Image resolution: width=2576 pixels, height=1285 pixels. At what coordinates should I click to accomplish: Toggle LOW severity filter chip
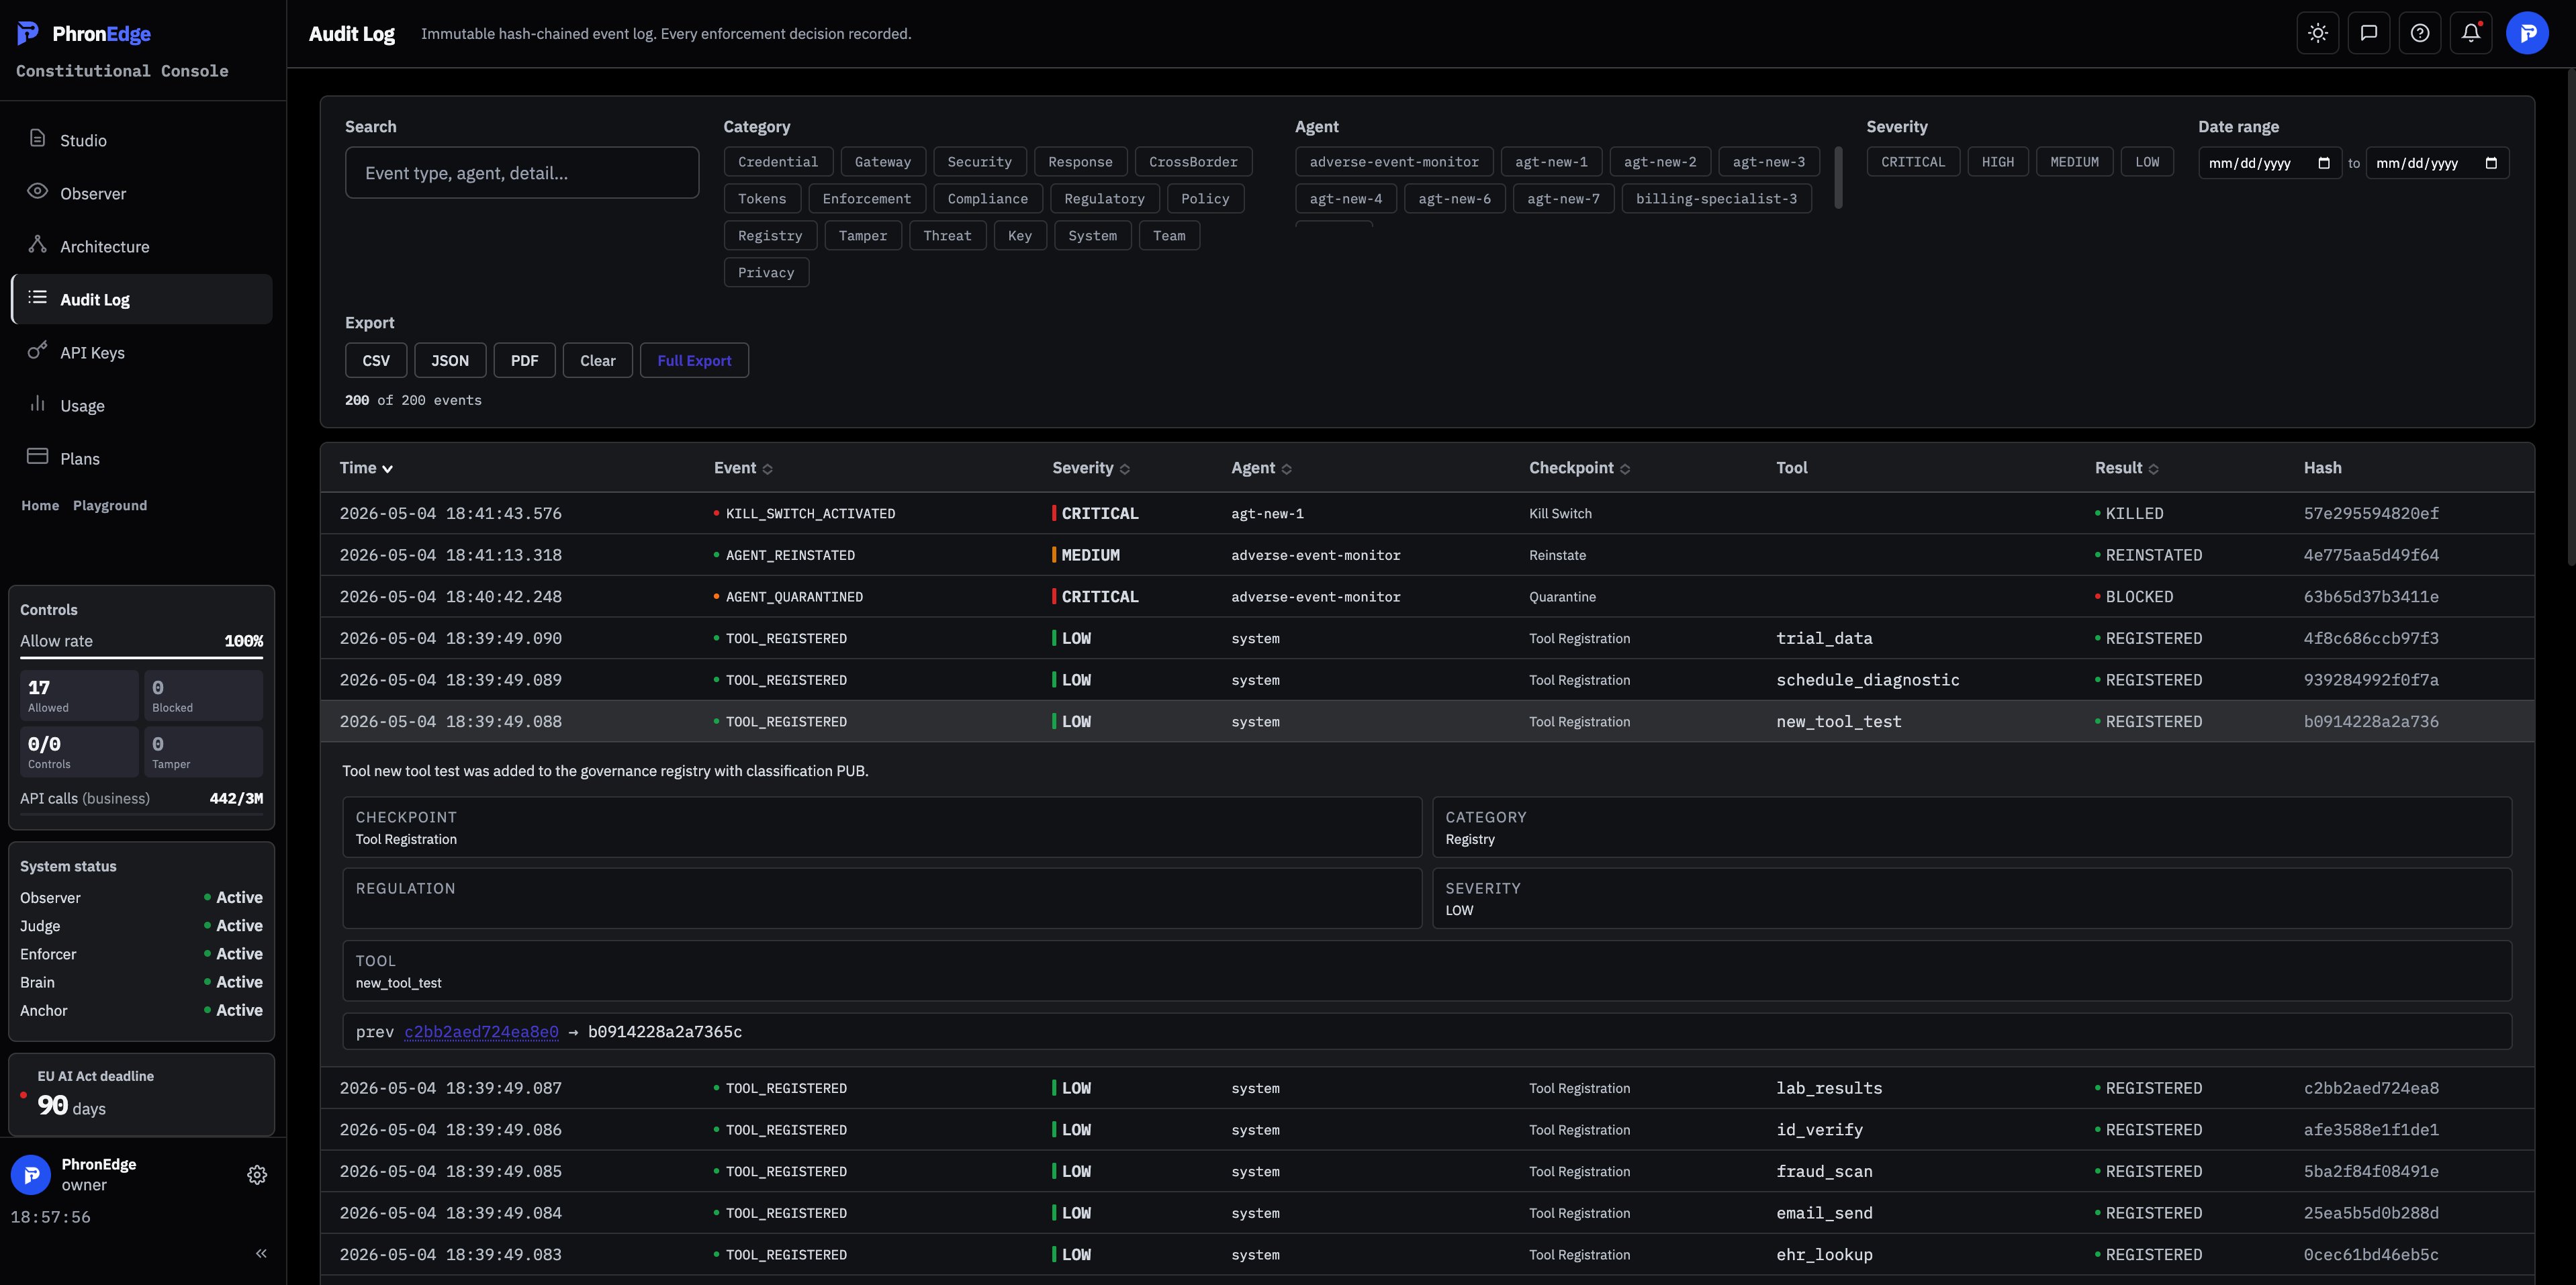pyautogui.click(x=2147, y=162)
